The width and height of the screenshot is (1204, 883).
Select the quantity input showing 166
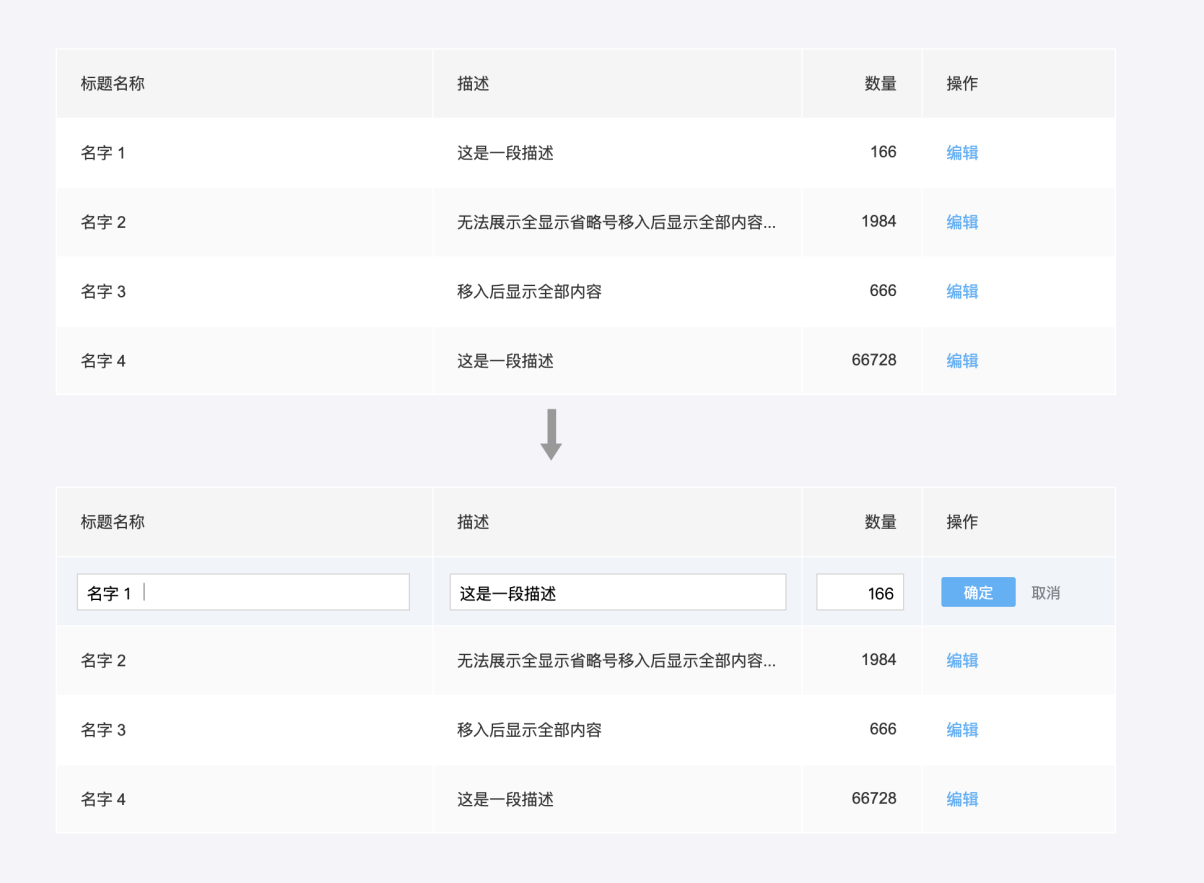coord(860,593)
